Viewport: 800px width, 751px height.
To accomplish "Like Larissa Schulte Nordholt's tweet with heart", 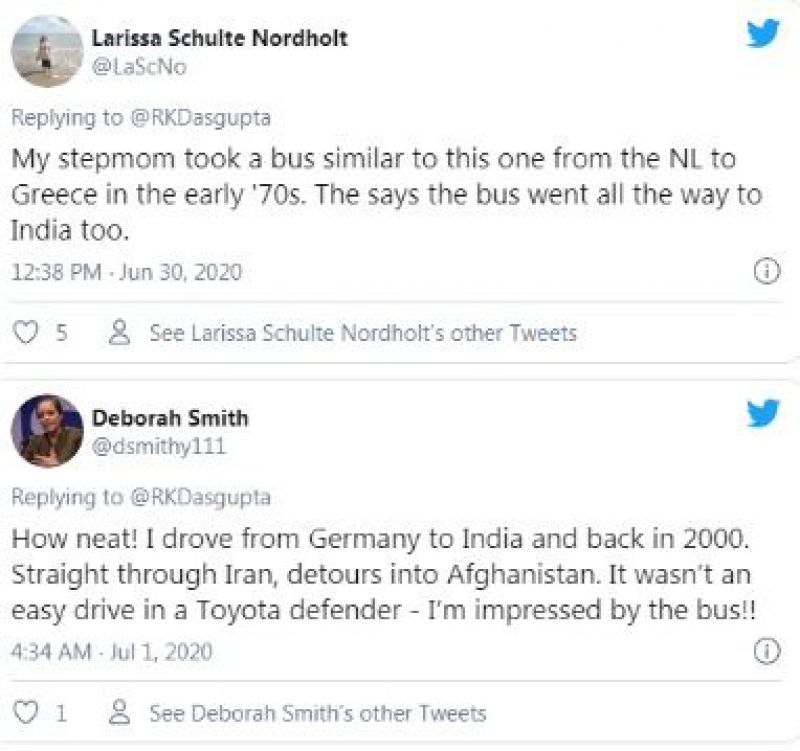I will 29,333.
